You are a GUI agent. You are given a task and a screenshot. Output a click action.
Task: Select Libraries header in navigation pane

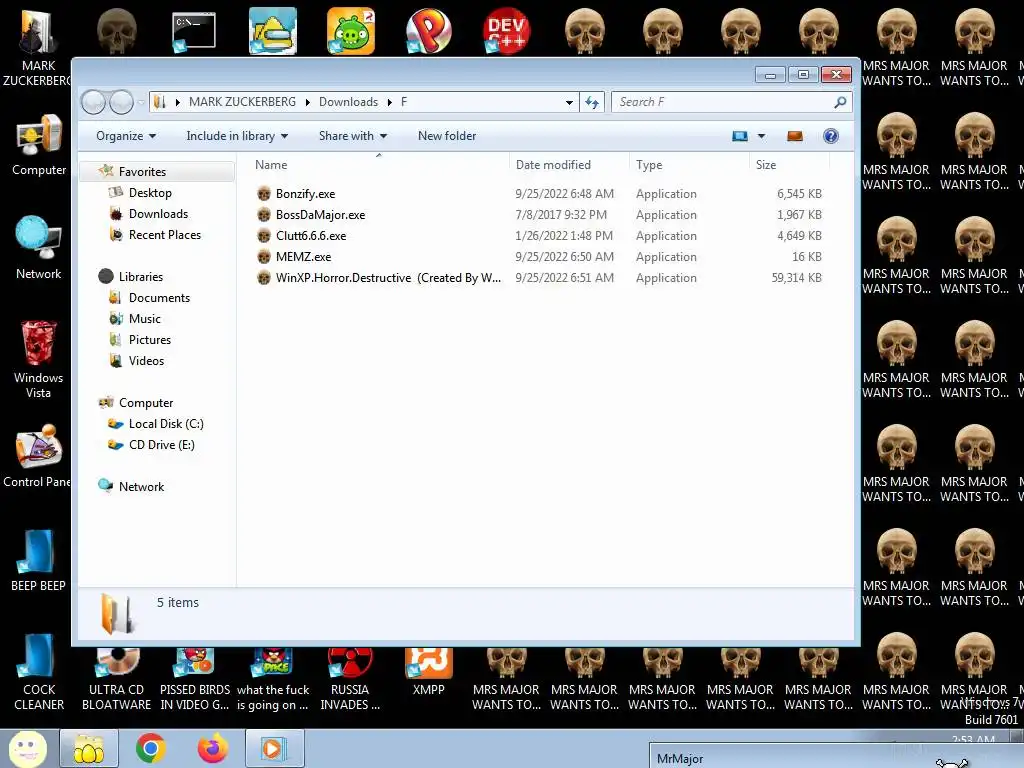coord(140,277)
